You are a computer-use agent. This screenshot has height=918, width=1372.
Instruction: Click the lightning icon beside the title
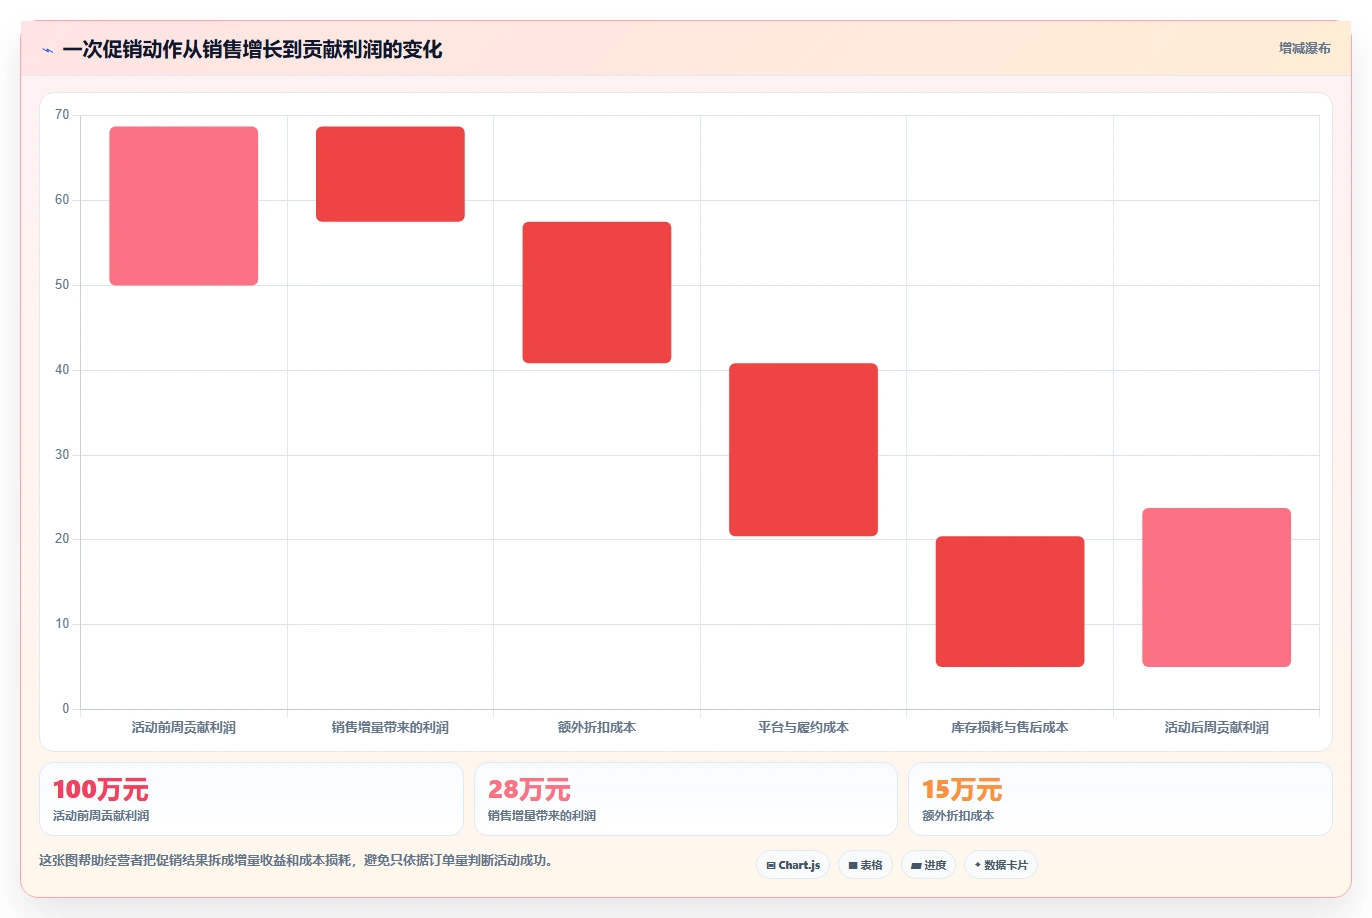pyautogui.click(x=48, y=50)
